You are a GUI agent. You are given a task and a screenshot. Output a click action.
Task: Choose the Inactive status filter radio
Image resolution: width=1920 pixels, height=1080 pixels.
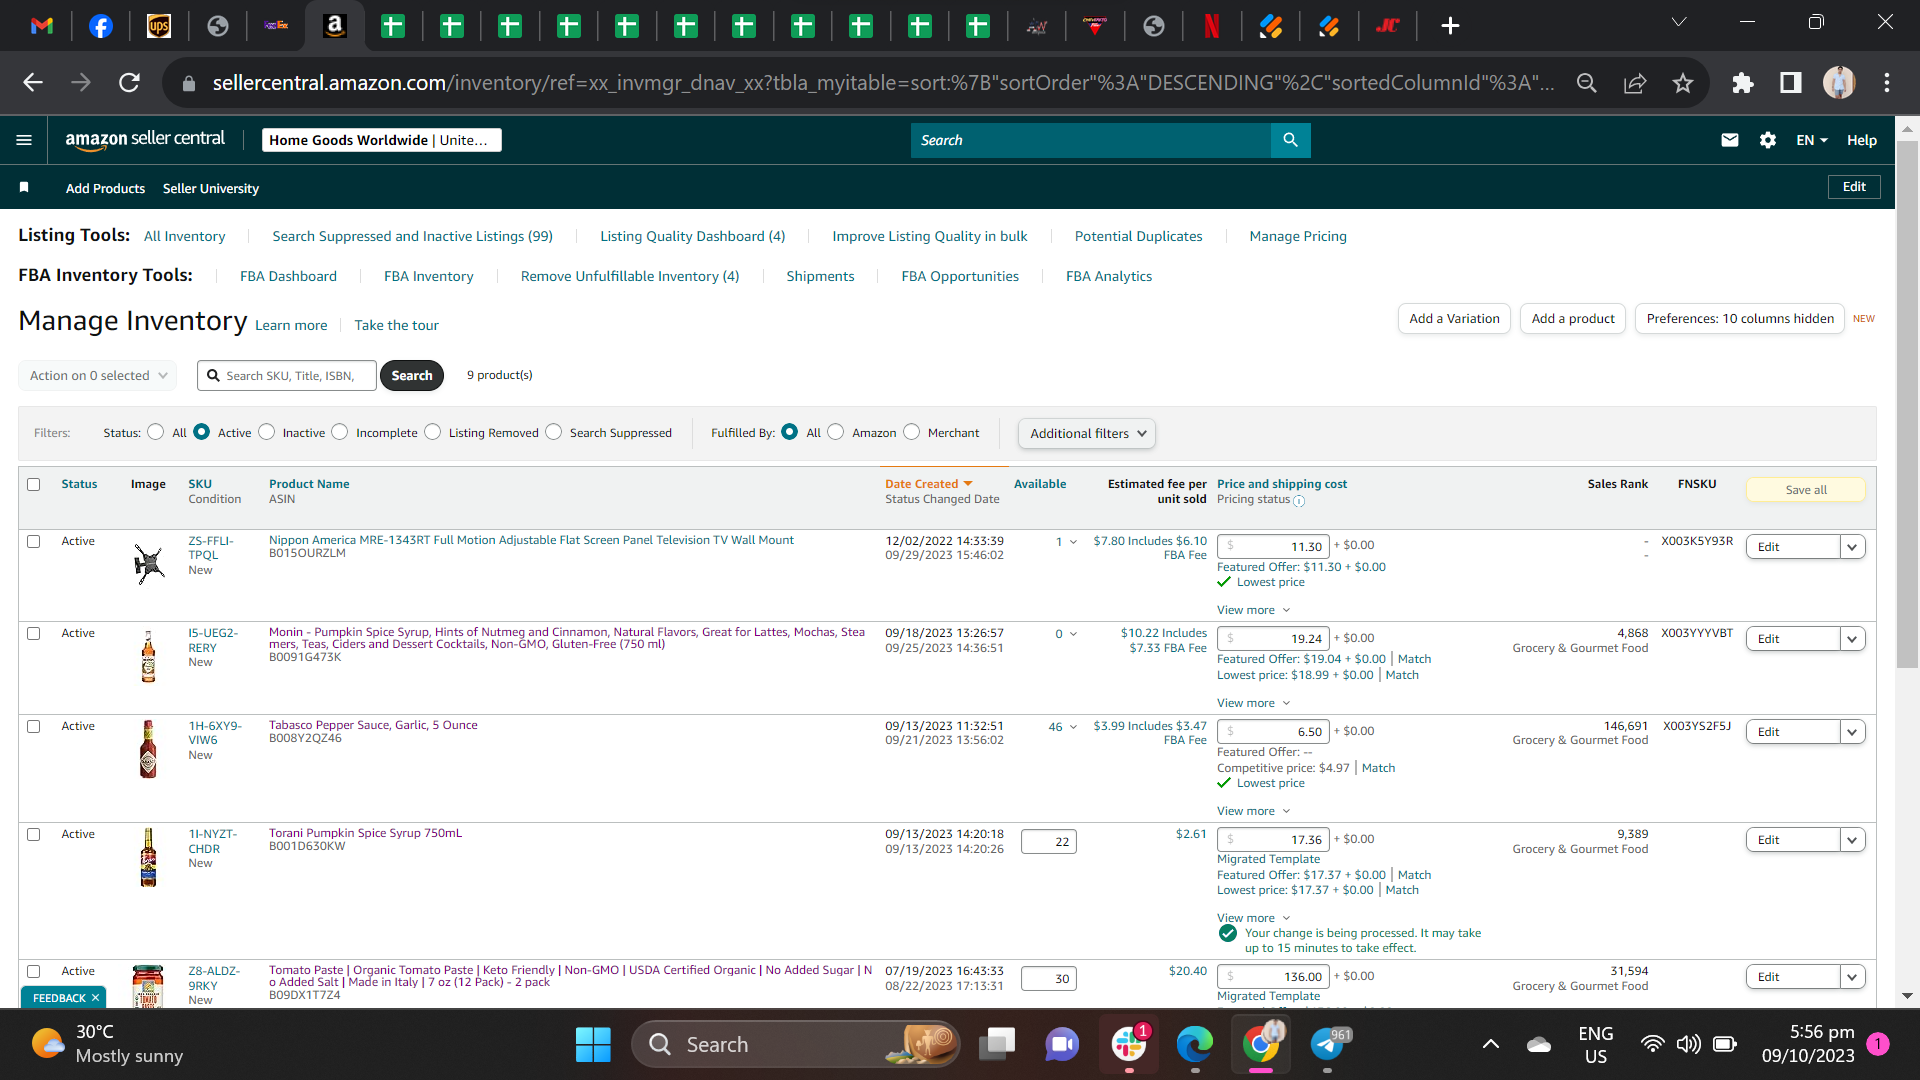point(266,432)
